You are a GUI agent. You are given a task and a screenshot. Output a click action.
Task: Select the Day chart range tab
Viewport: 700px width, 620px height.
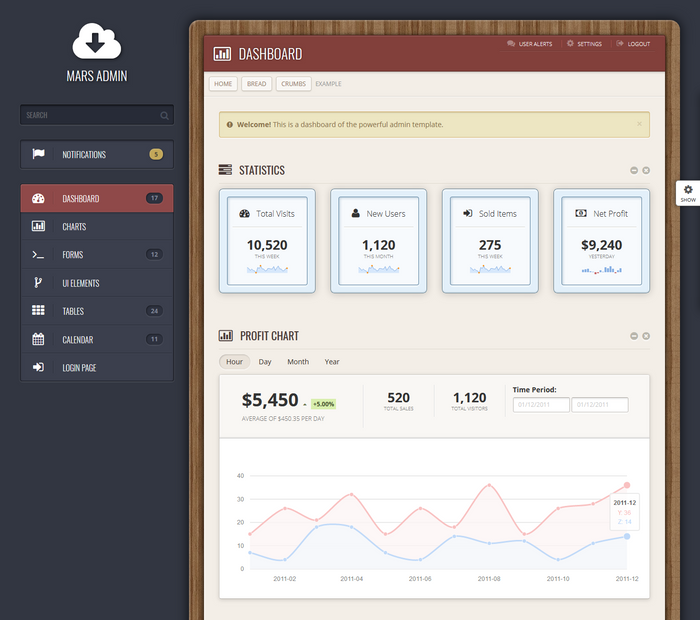pyautogui.click(x=265, y=362)
